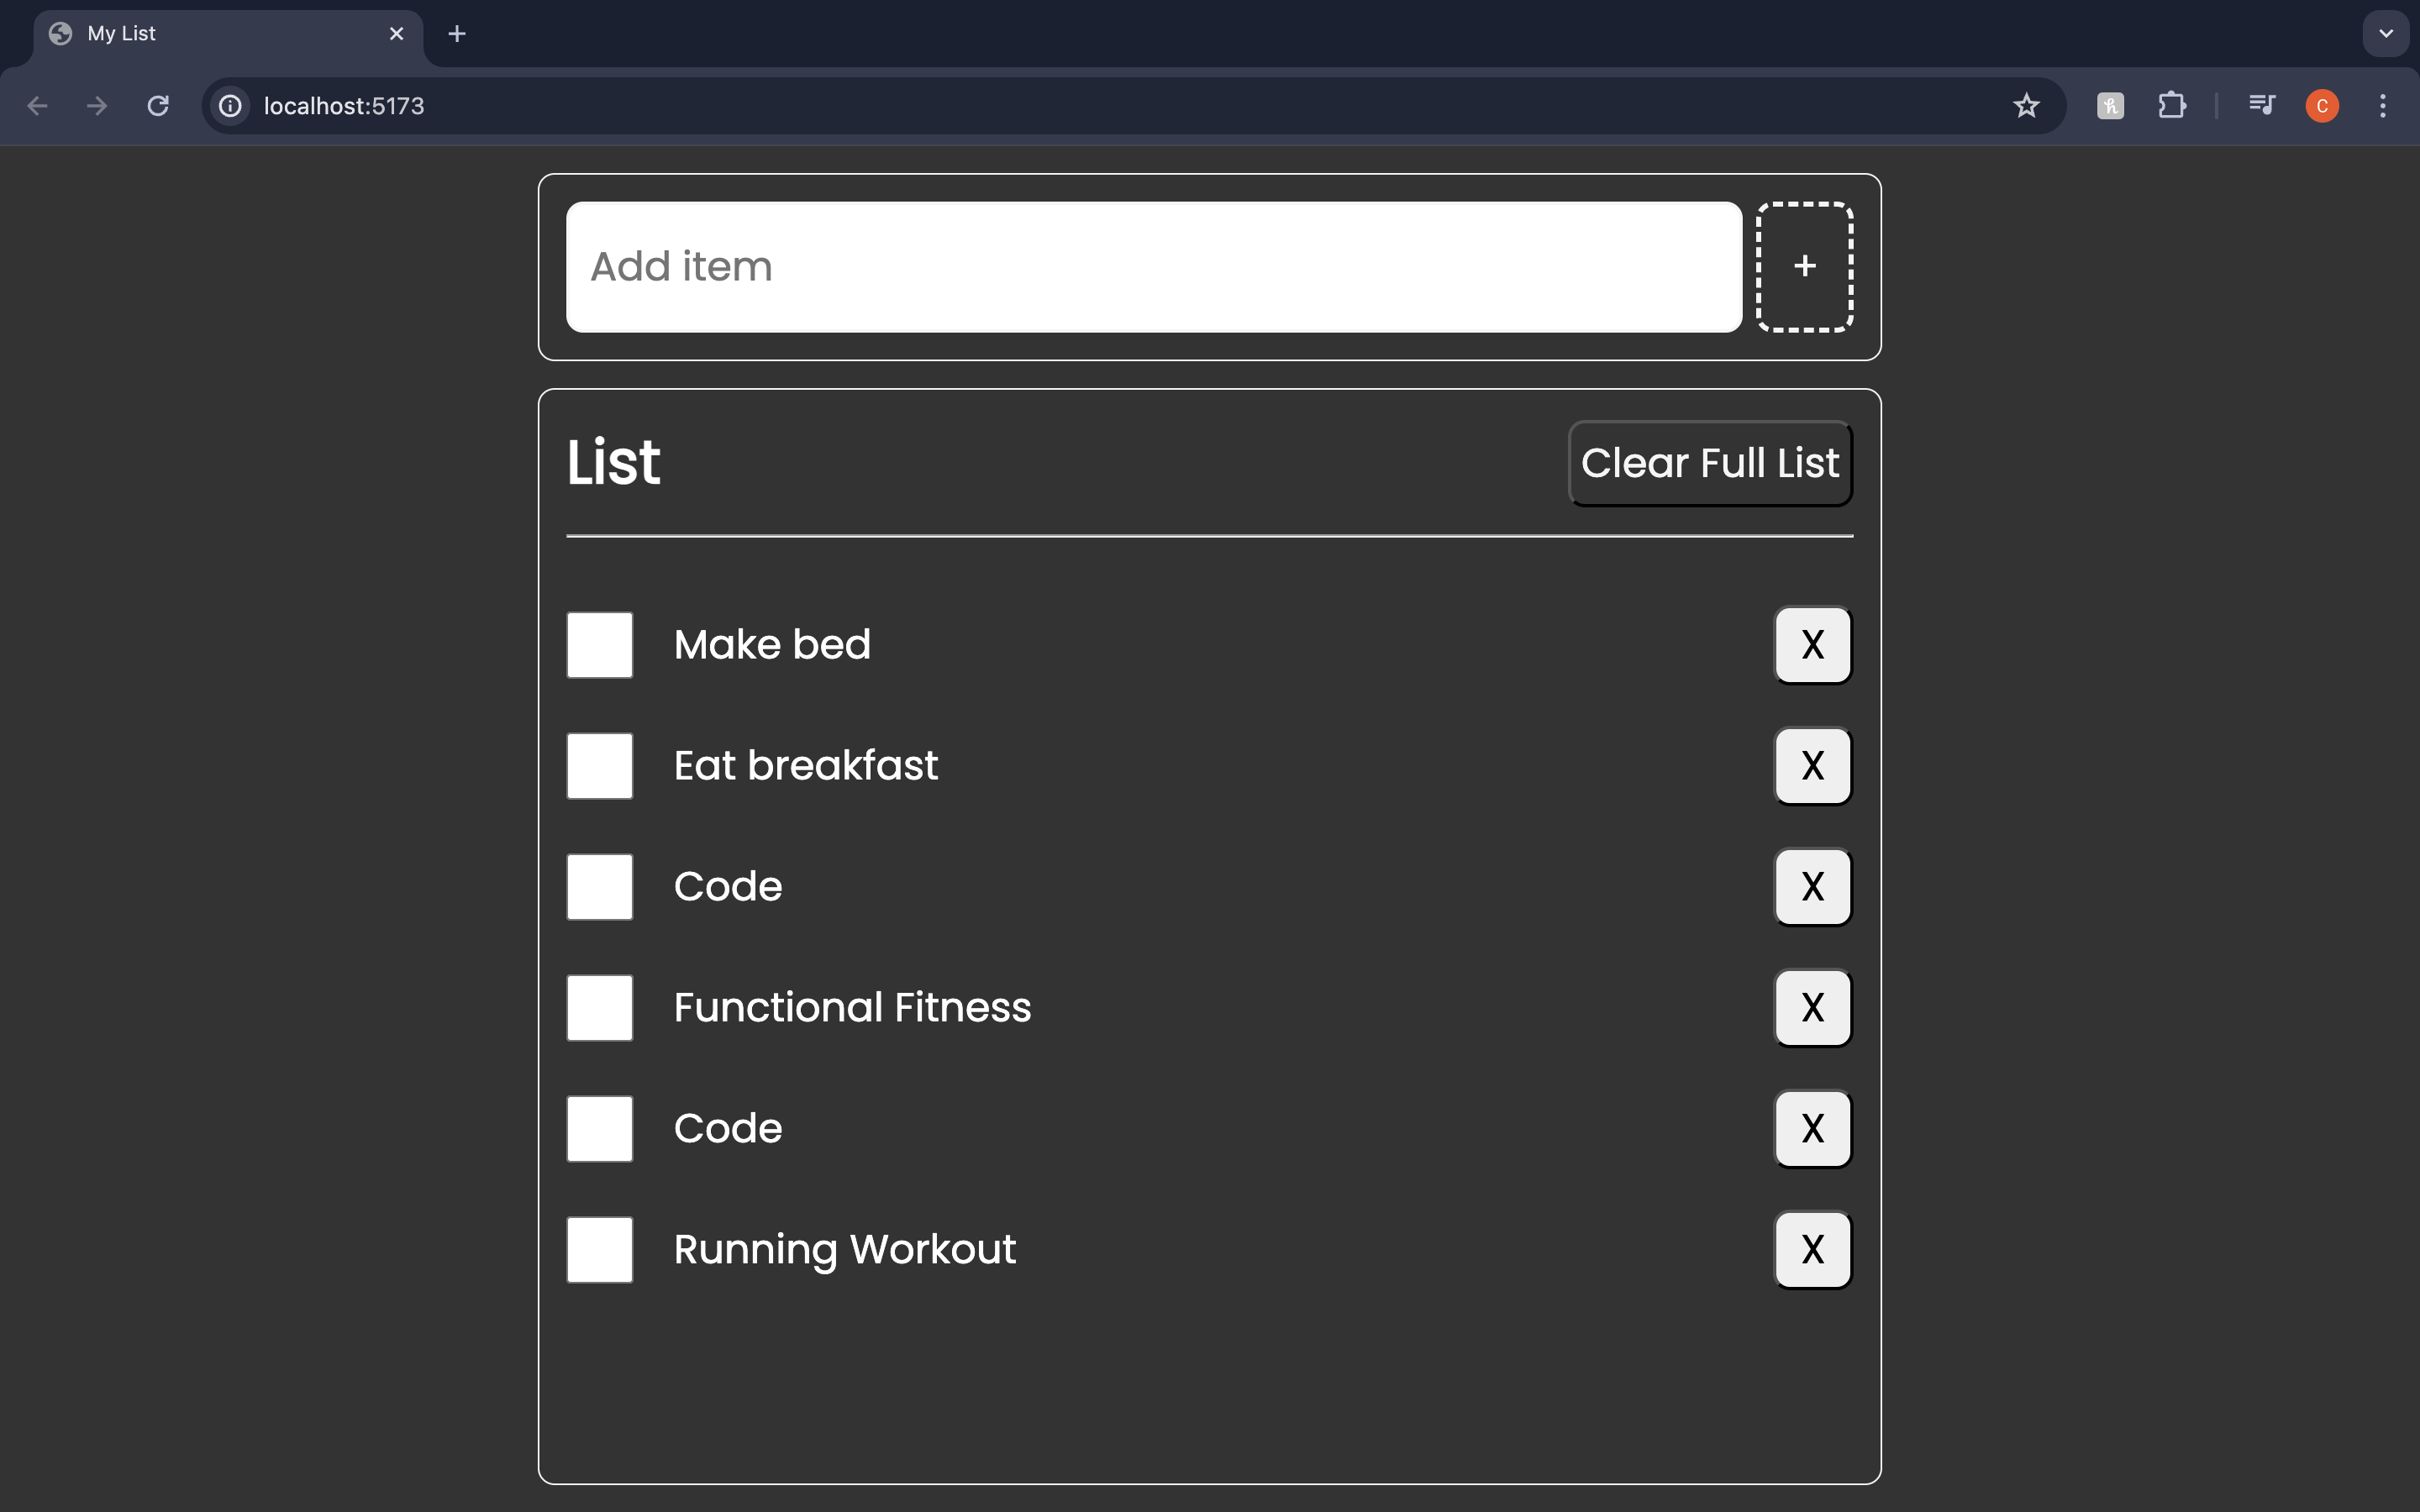Click the add item '+' icon
Image resolution: width=2420 pixels, height=1512 pixels.
click(1805, 266)
